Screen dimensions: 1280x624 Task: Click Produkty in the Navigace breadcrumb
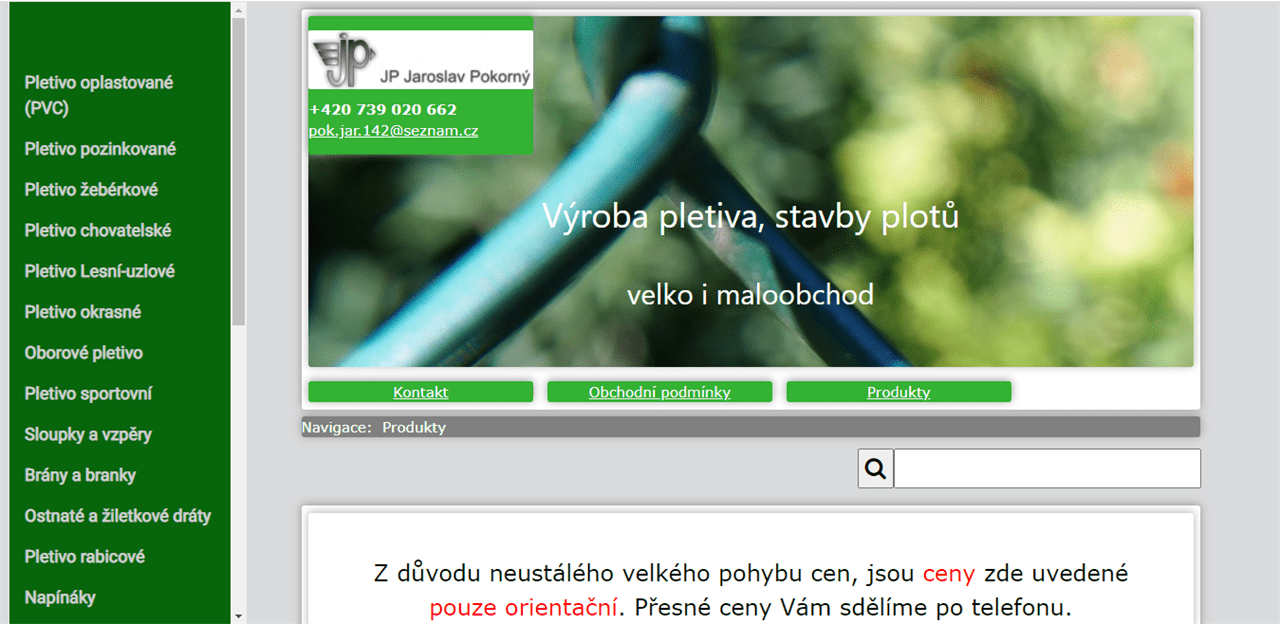pyautogui.click(x=414, y=427)
